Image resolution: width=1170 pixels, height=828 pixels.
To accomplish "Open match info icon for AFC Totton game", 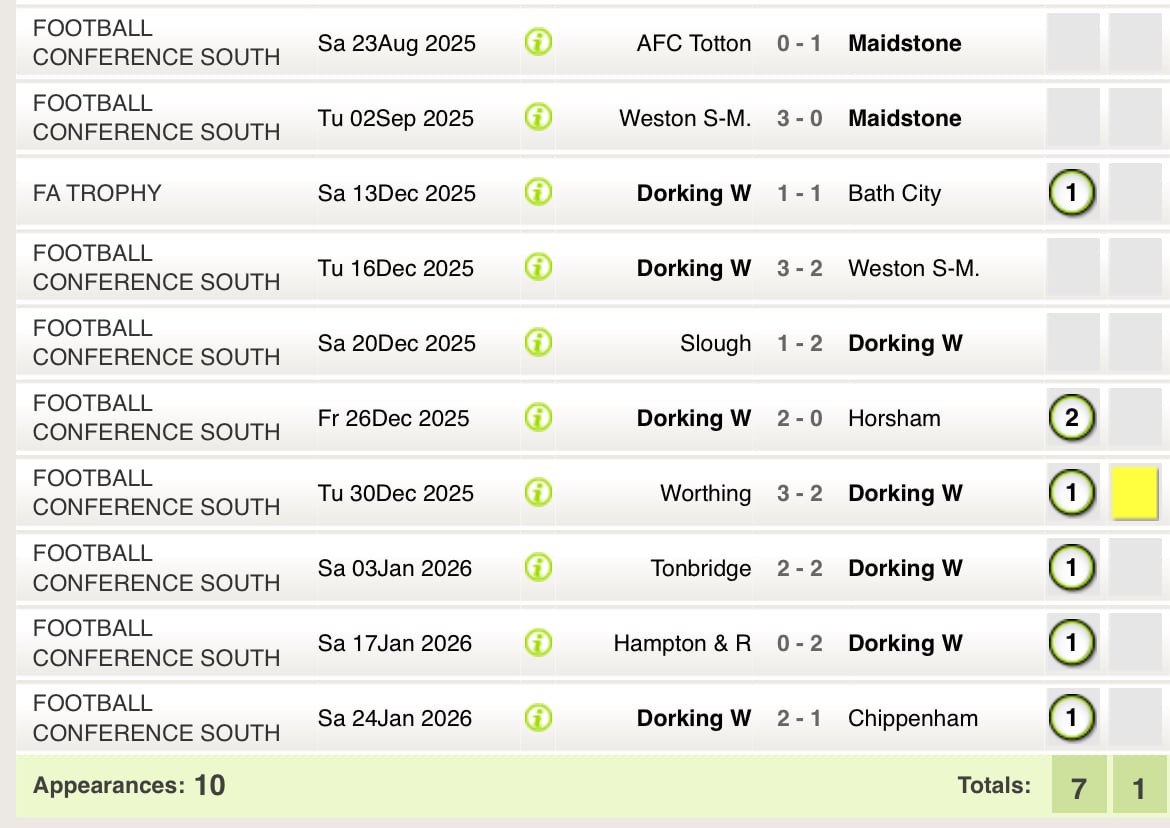I will pyautogui.click(x=538, y=42).
